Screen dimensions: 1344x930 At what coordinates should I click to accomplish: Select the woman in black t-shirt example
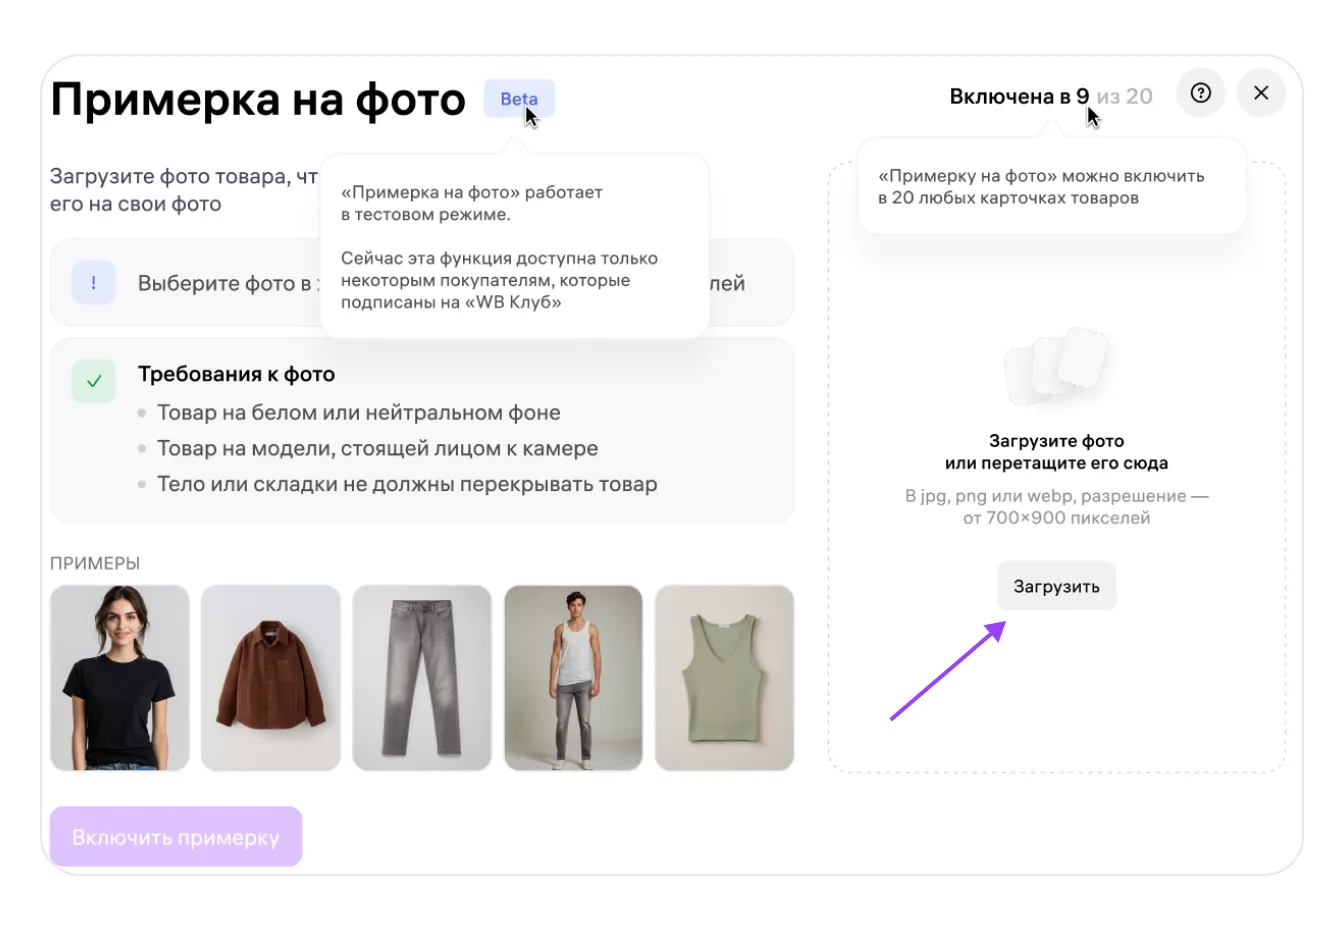(x=120, y=678)
